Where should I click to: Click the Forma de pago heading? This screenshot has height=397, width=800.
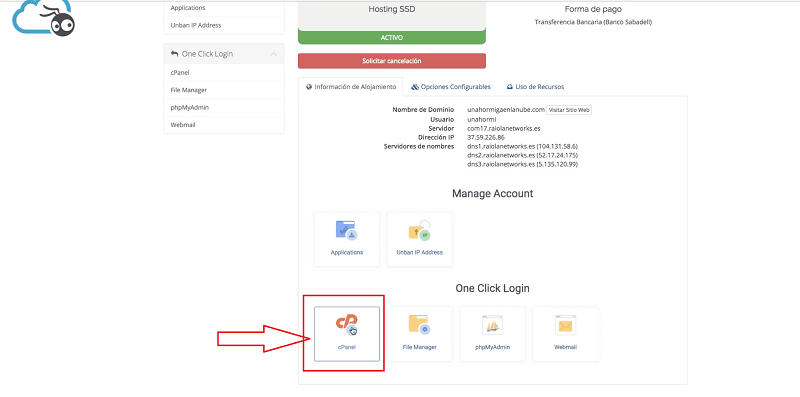pyautogui.click(x=593, y=9)
